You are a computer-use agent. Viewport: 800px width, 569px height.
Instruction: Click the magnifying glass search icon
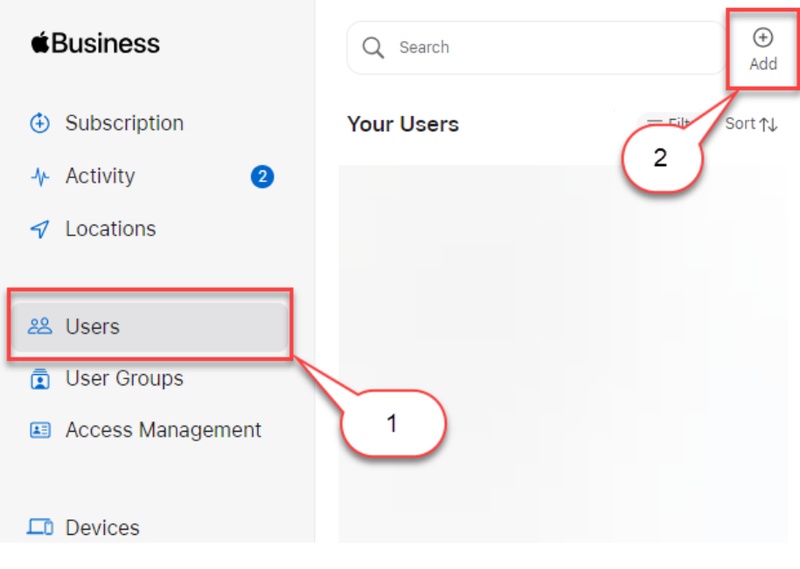click(x=373, y=48)
